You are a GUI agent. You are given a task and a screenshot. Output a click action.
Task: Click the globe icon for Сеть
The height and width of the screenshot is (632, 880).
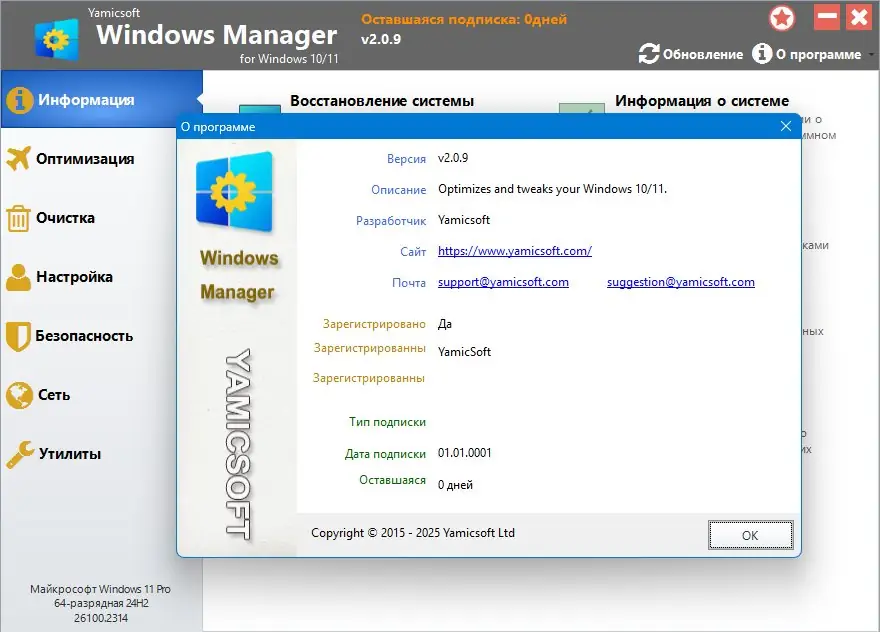point(20,395)
